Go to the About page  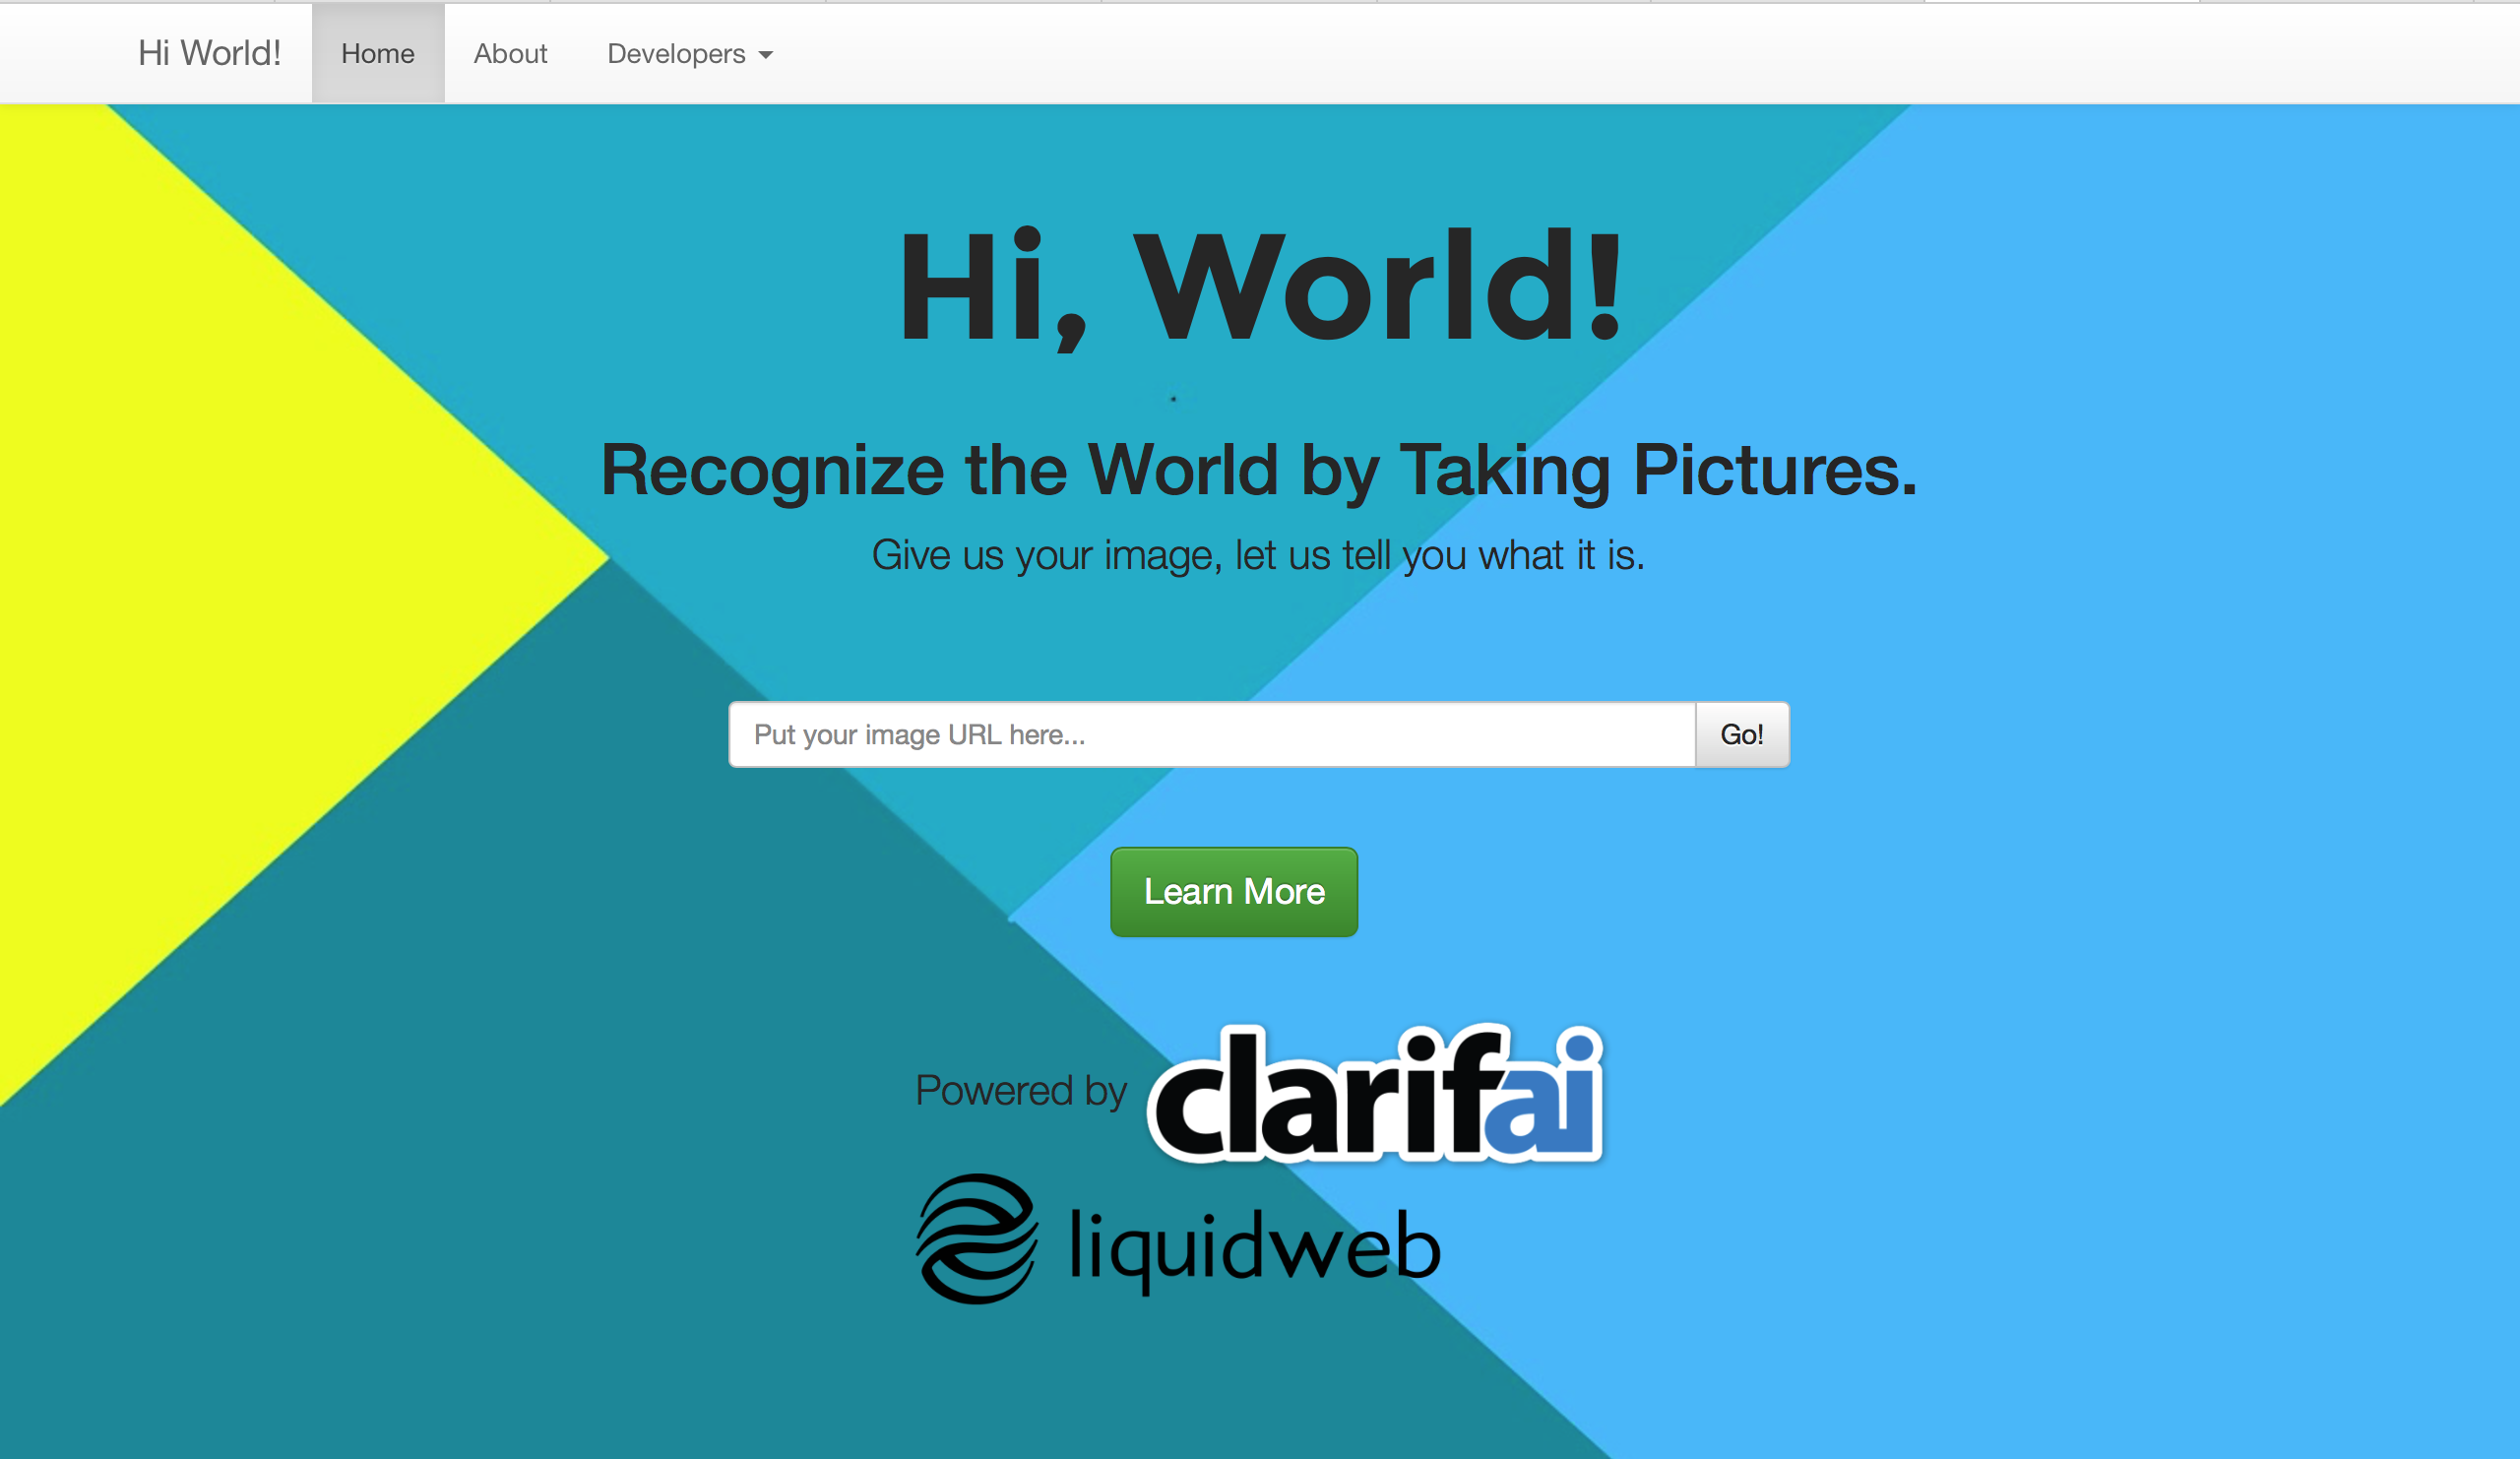click(510, 53)
